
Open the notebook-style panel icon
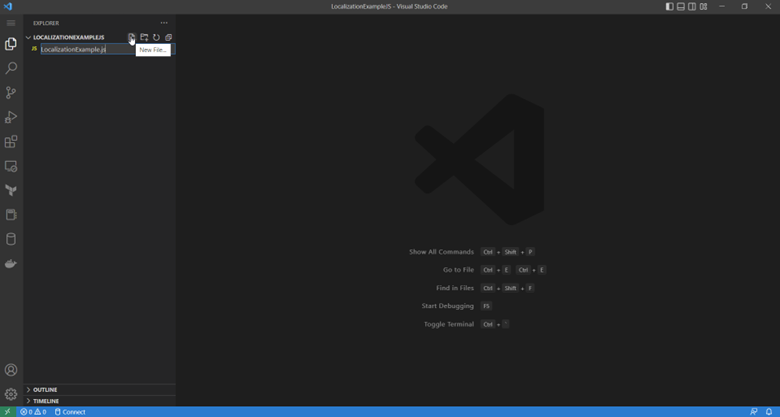click(x=11, y=214)
